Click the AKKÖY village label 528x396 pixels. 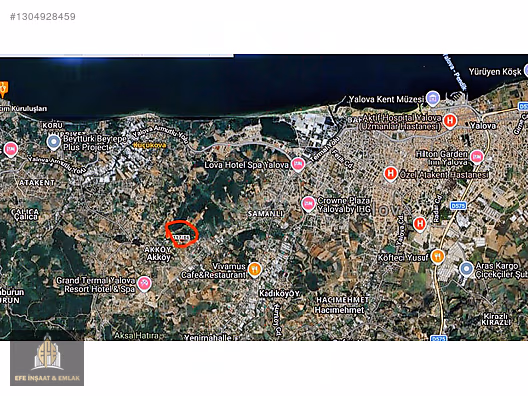pos(158,250)
